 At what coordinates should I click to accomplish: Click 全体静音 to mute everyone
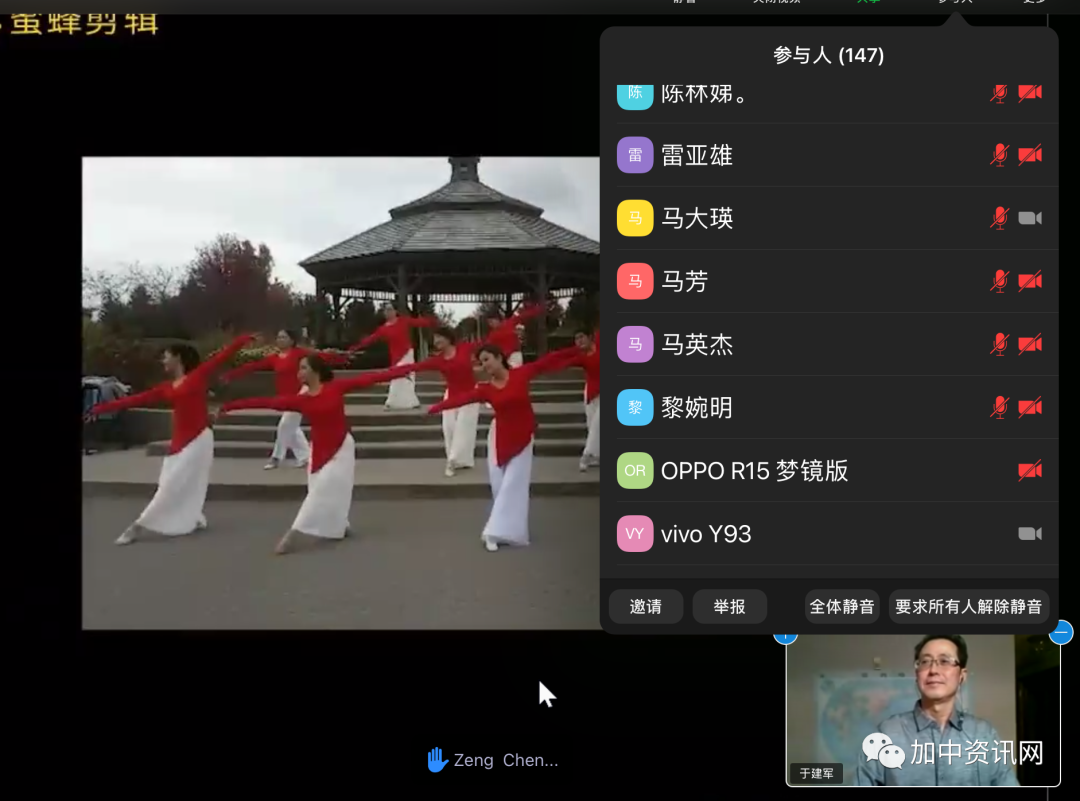(x=841, y=607)
